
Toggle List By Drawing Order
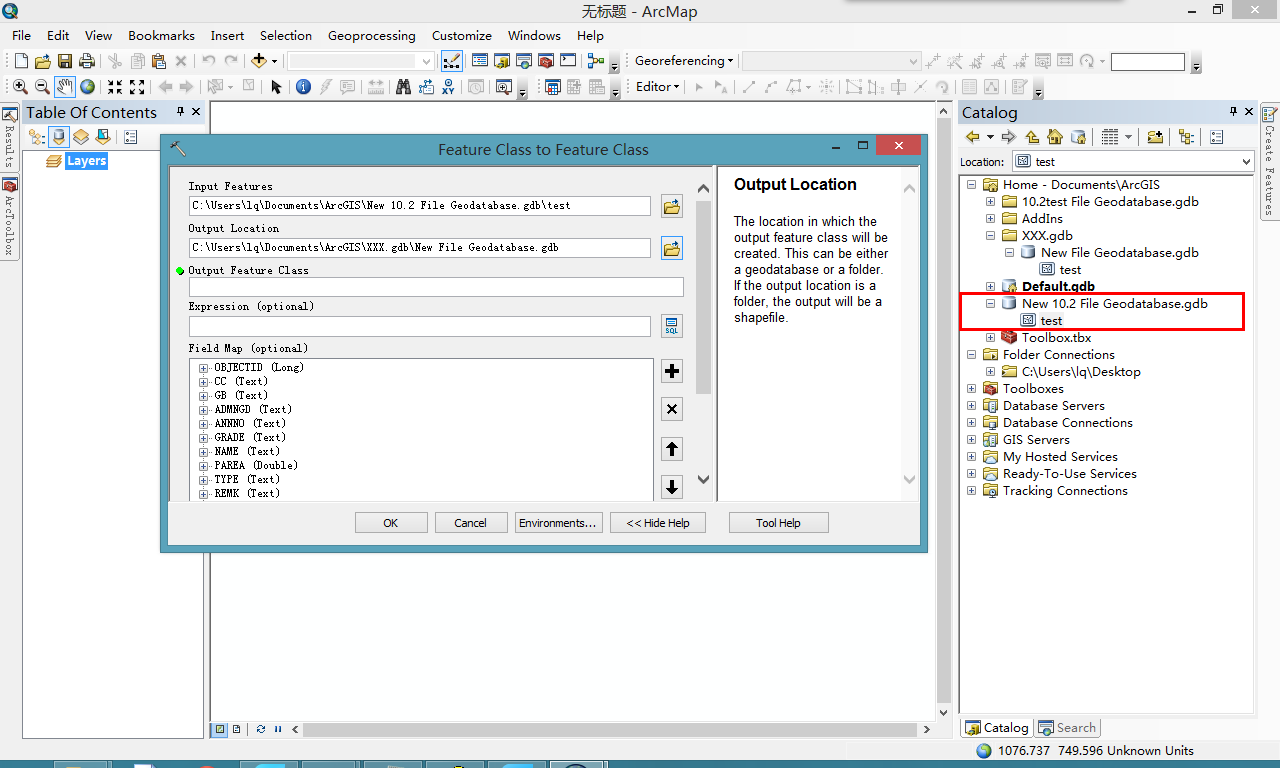(37, 137)
